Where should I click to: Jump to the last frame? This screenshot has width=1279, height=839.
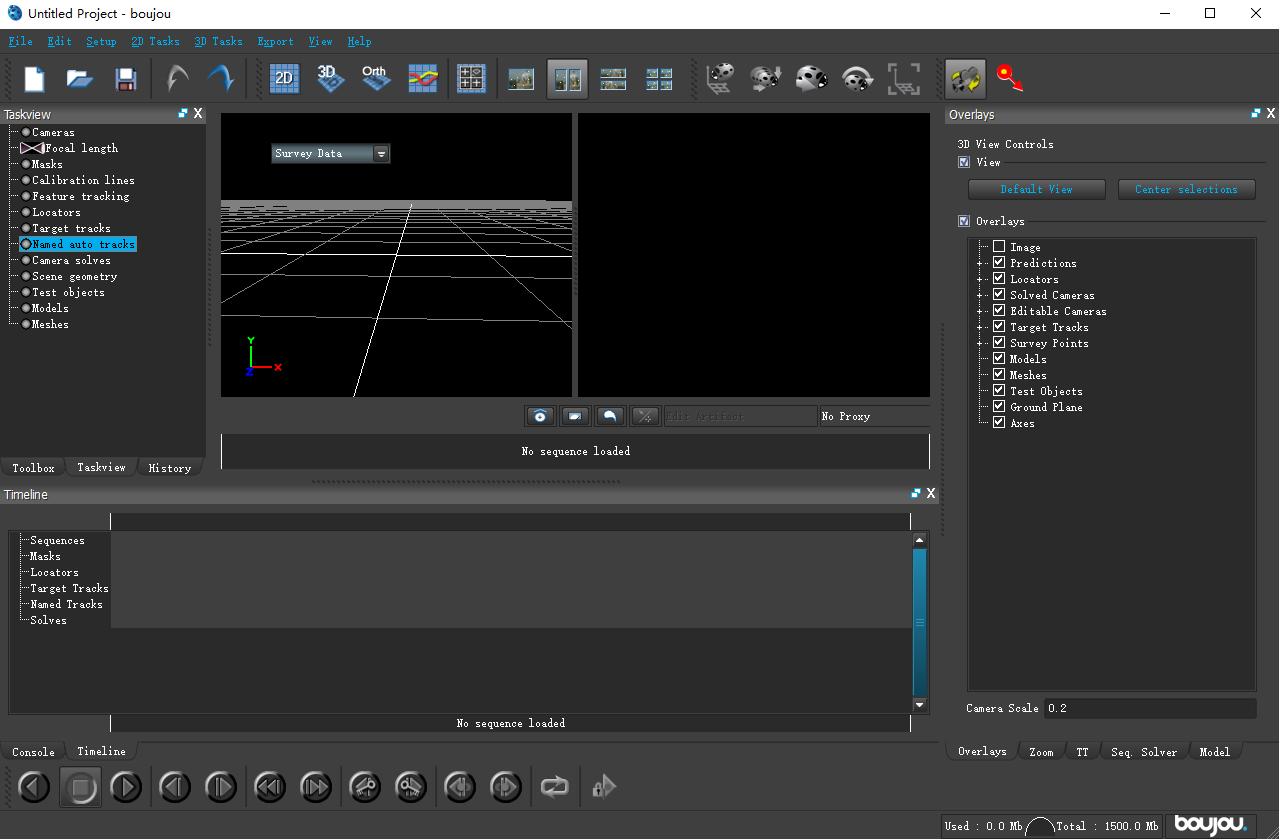(x=316, y=787)
